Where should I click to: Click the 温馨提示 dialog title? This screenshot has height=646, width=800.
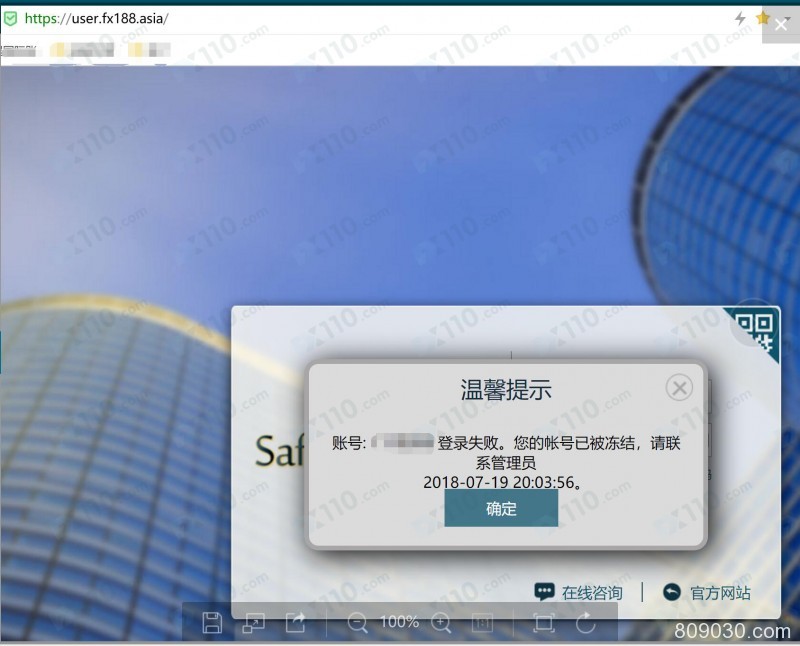pos(506,390)
